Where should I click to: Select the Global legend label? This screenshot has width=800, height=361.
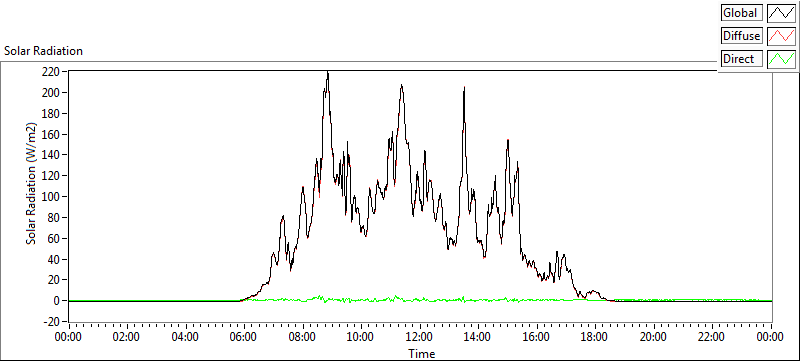(742, 13)
